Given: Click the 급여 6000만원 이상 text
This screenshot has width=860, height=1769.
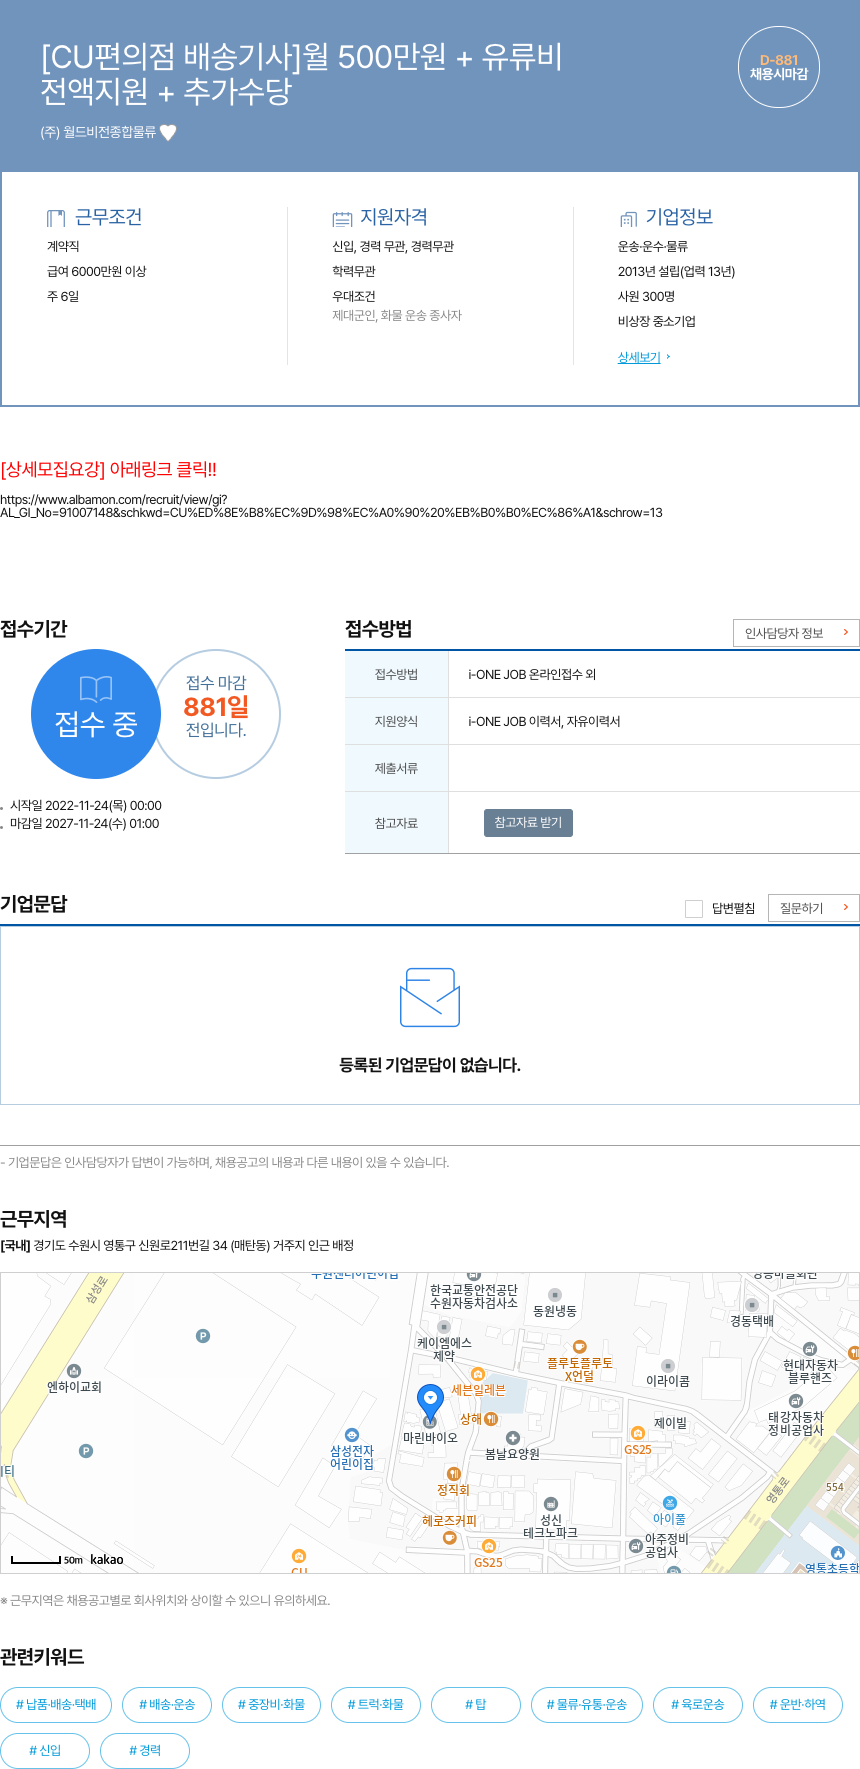Looking at the screenshot, I should pos(97,271).
